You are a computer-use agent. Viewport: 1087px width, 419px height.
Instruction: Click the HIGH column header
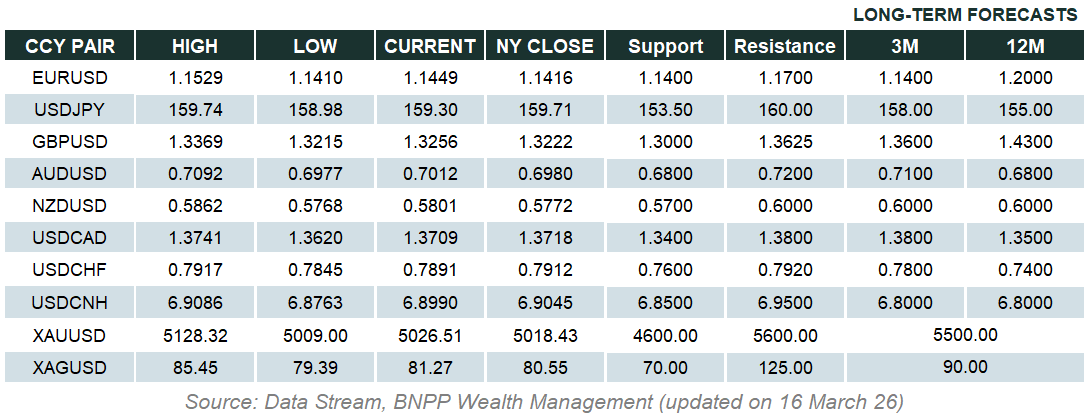pyautogui.click(x=195, y=46)
